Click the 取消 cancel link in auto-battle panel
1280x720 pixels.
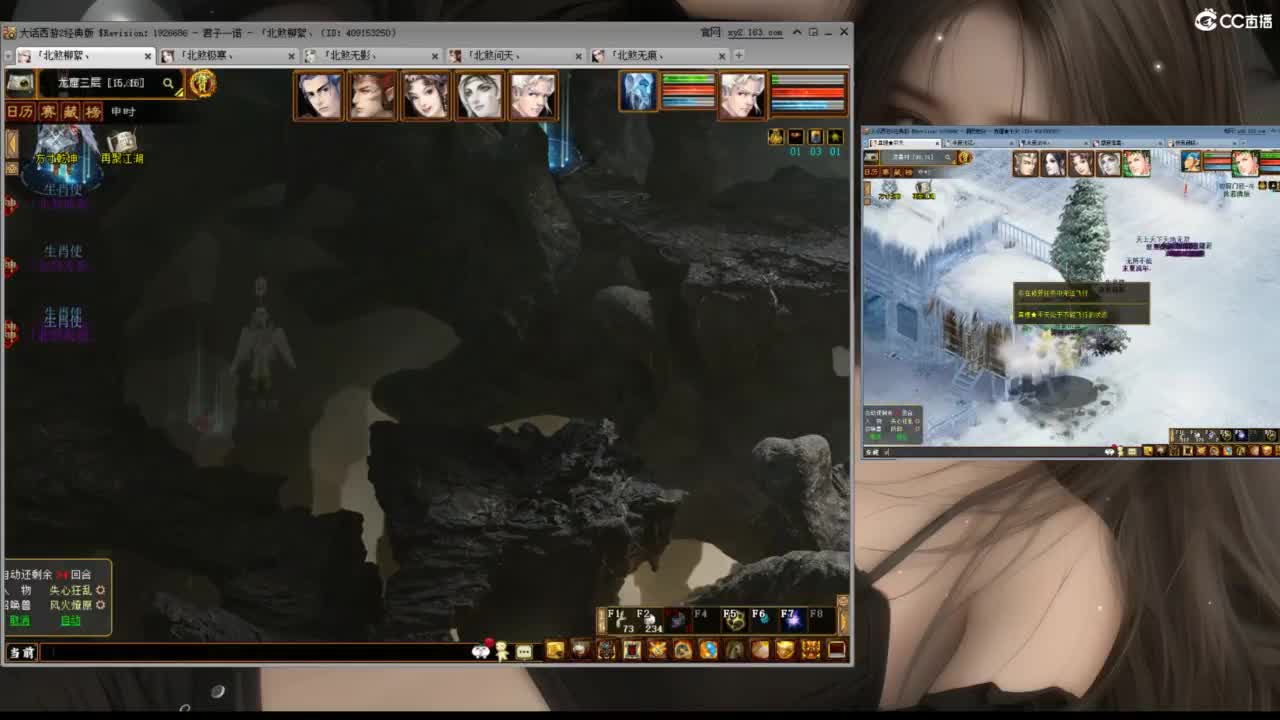coord(20,621)
